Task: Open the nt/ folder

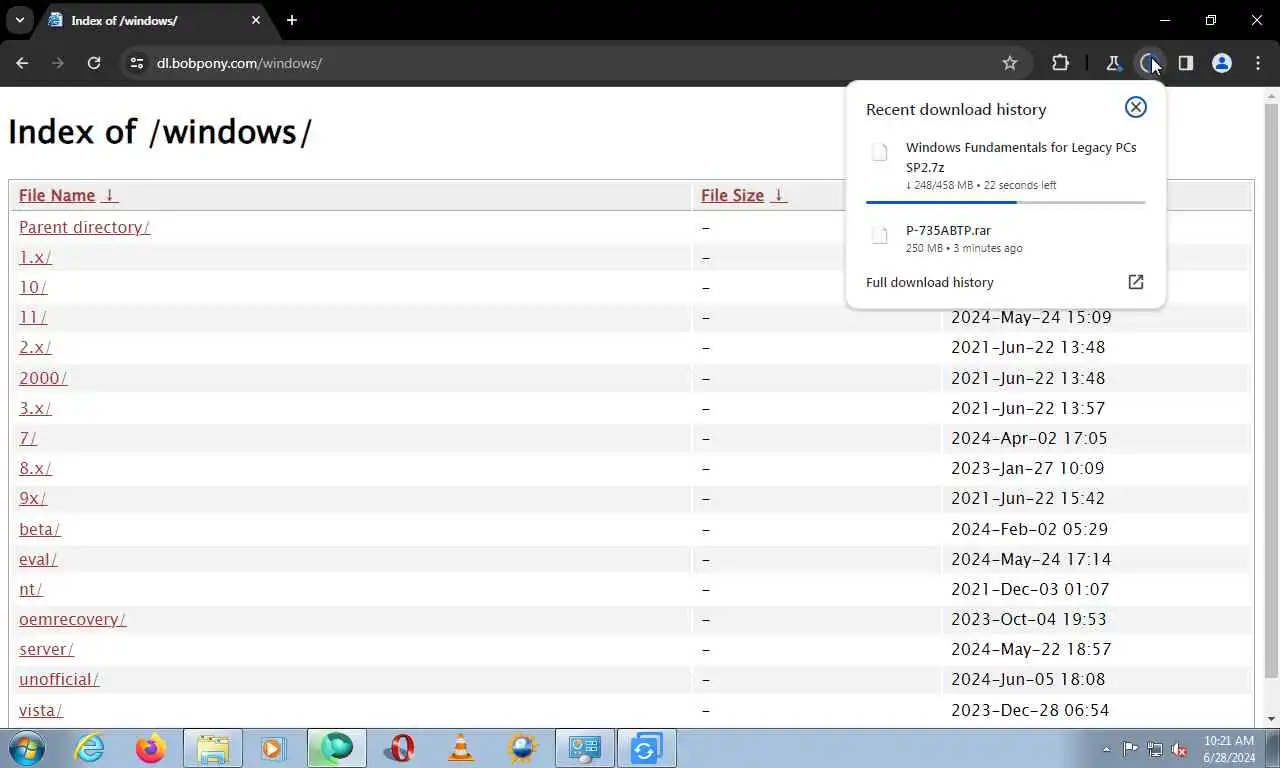Action: [31, 589]
